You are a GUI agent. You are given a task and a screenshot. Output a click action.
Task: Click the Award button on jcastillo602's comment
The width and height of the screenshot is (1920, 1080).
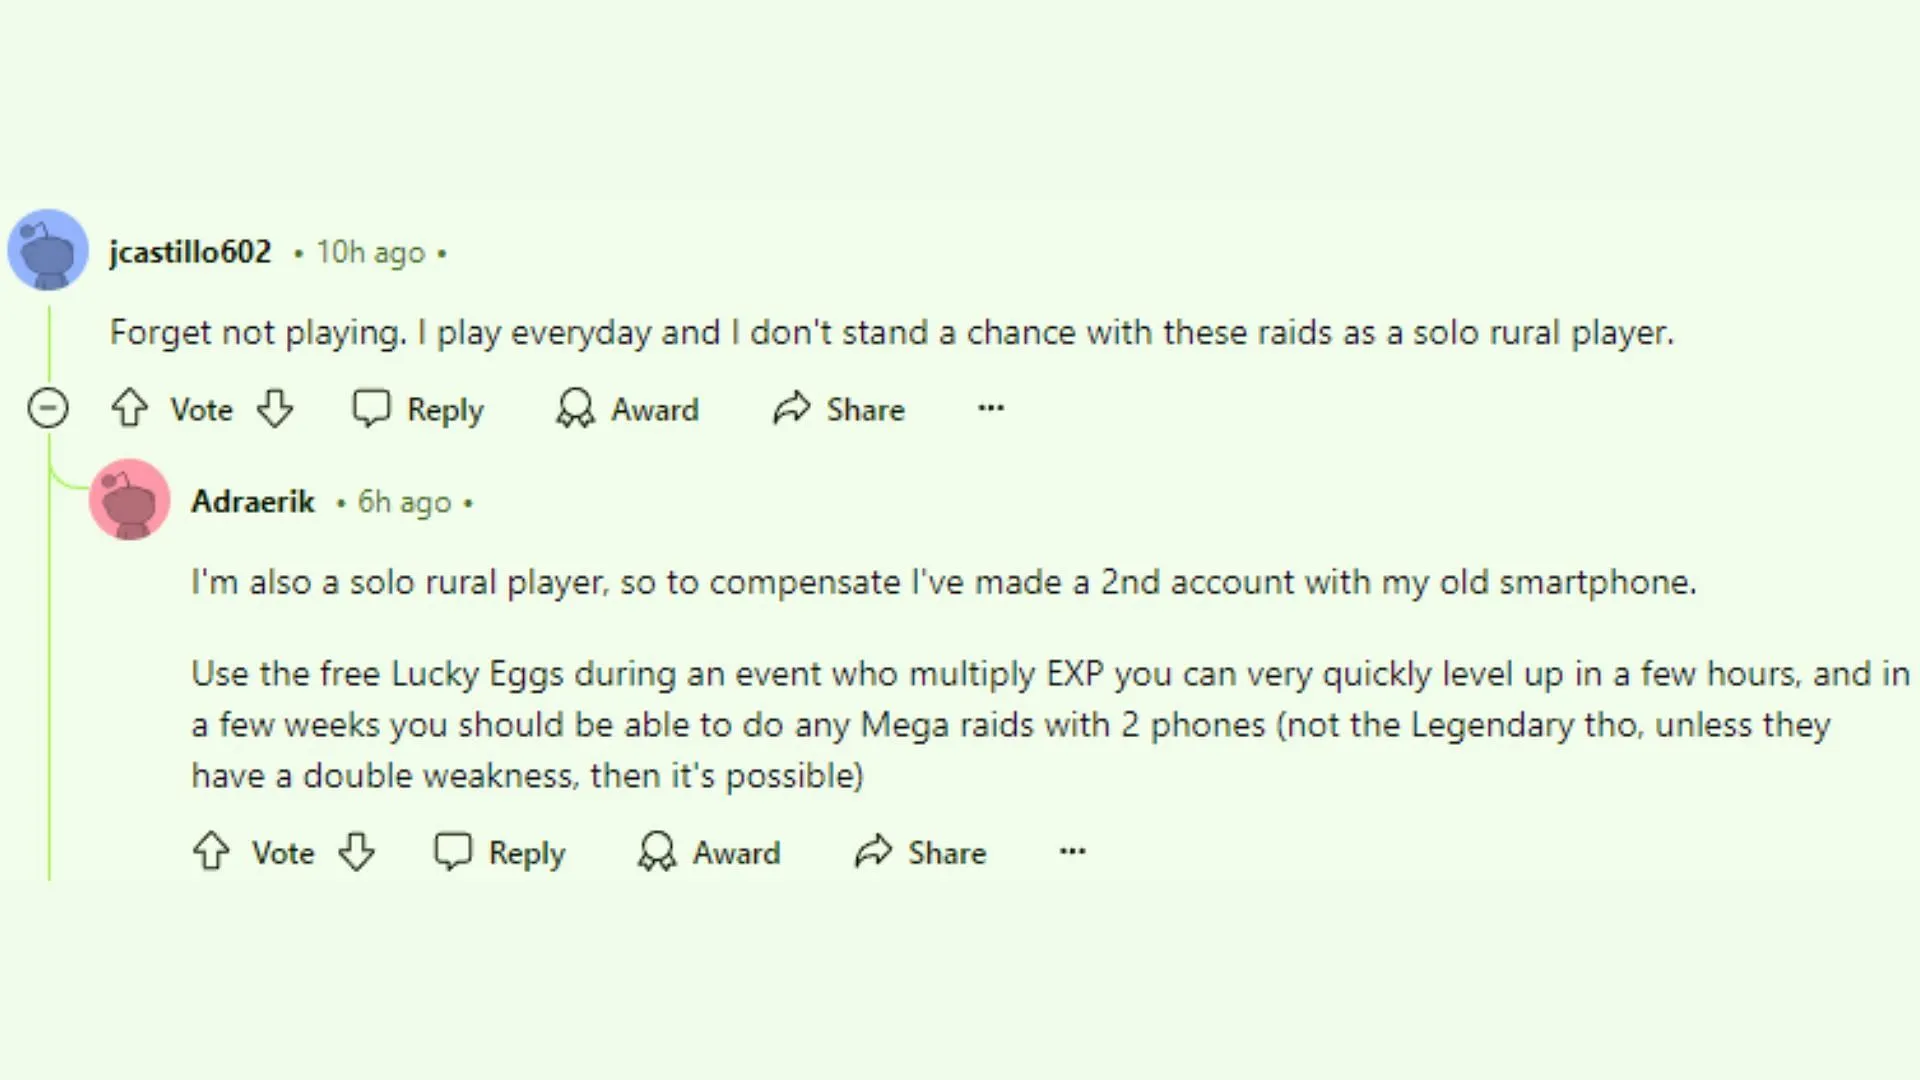click(626, 409)
